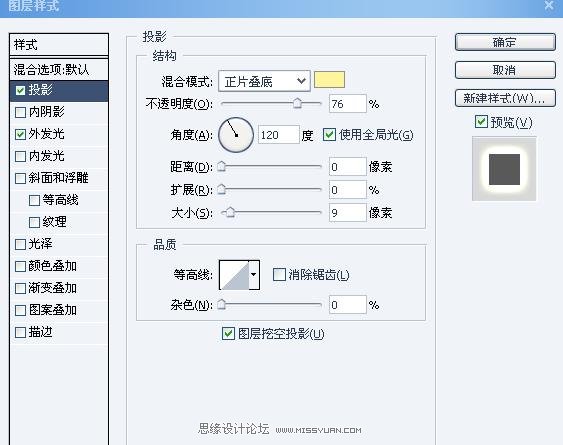Enable the 描边 checkbox
Viewport: 563px width, 445px height.
pos(20,332)
